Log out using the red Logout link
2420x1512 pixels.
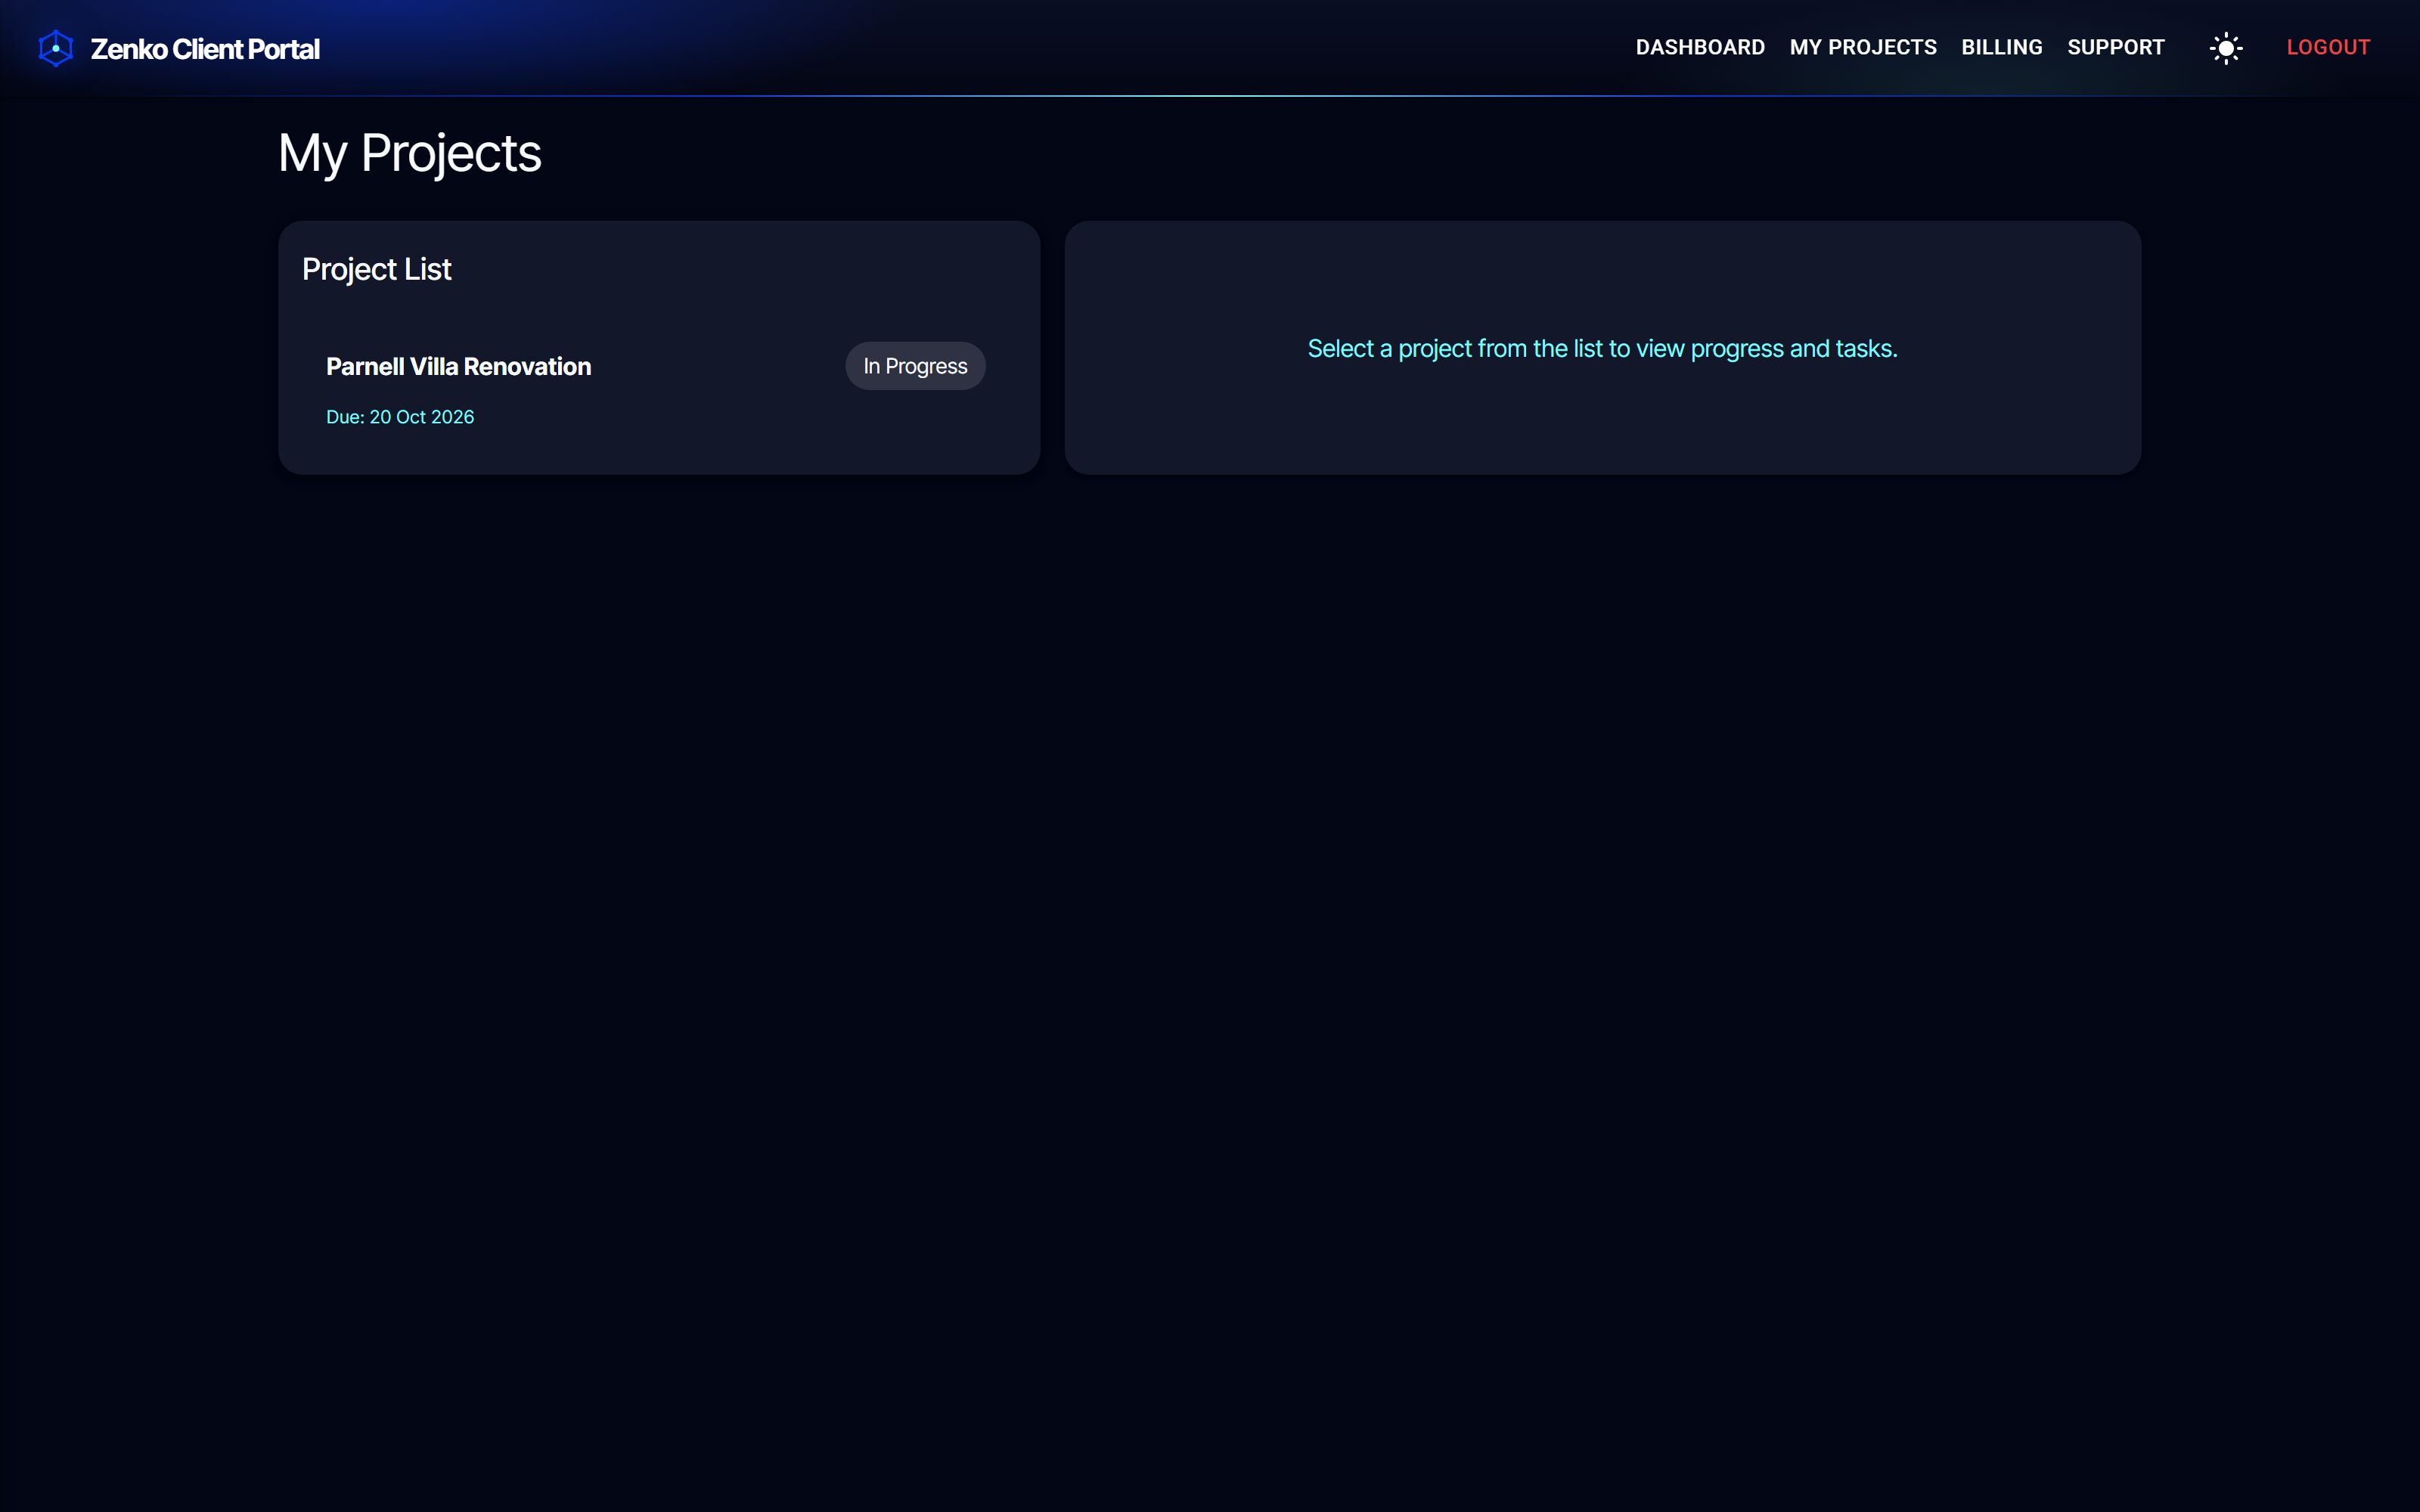click(x=2328, y=47)
